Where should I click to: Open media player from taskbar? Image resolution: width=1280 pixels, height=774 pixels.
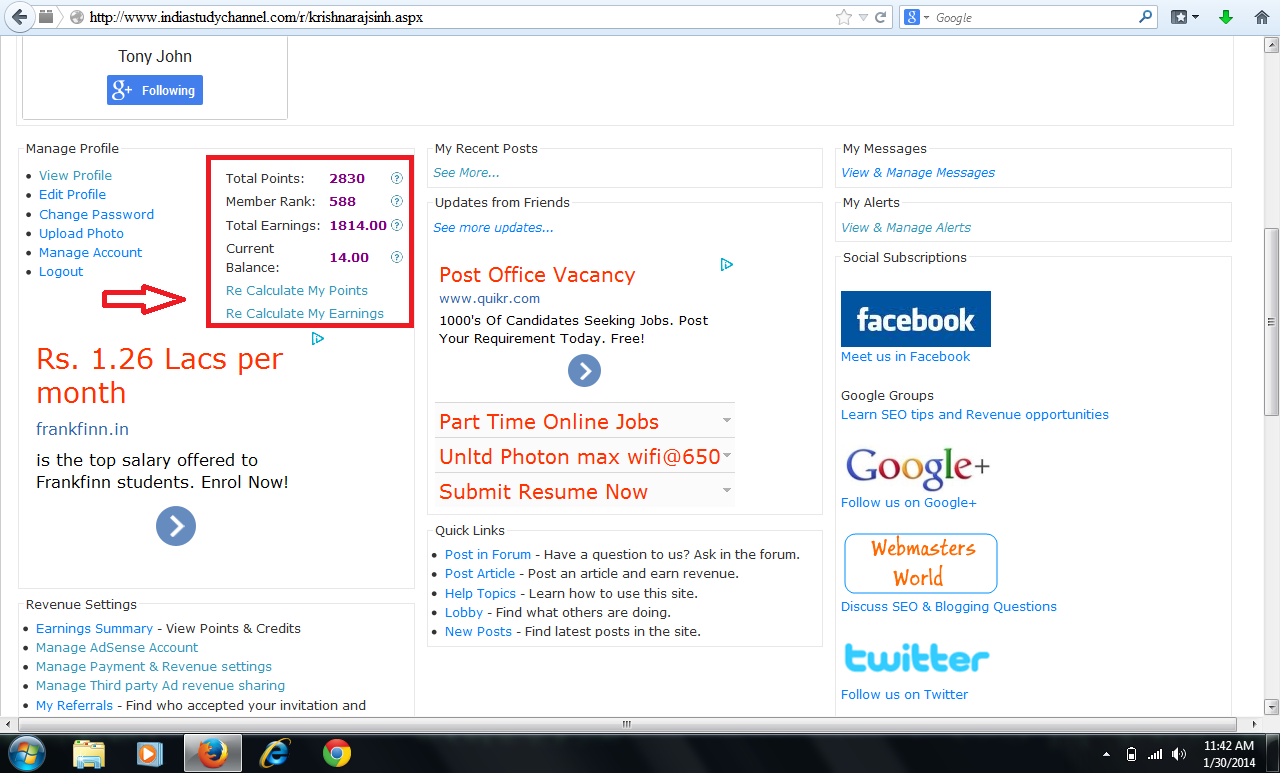[149, 753]
